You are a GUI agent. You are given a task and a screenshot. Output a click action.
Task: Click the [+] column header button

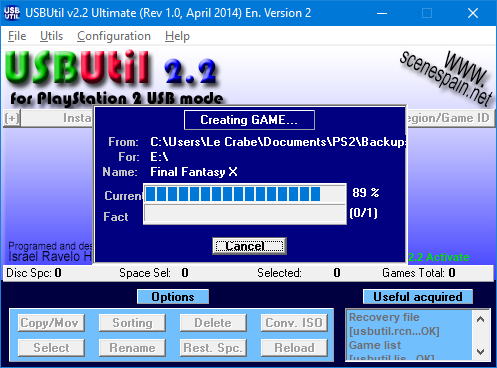pyautogui.click(x=12, y=118)
